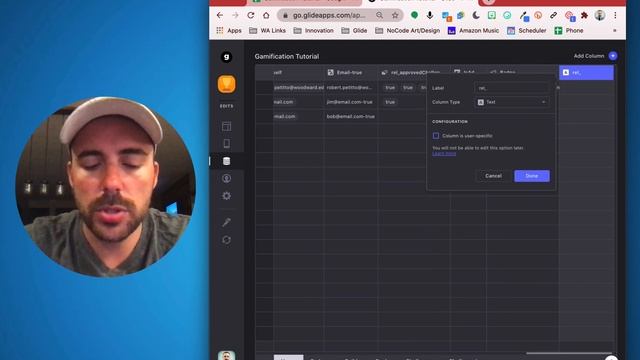This screenshot has height=360, width=640.
Task: Click the true chip in jim's row
Action: 390,102
